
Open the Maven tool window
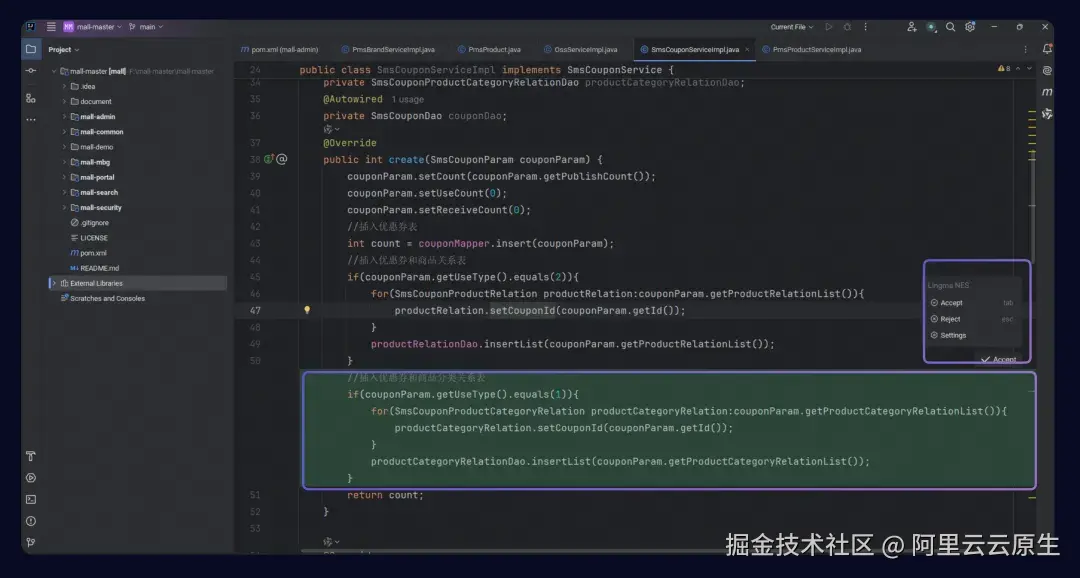[x=1047, y=92]
